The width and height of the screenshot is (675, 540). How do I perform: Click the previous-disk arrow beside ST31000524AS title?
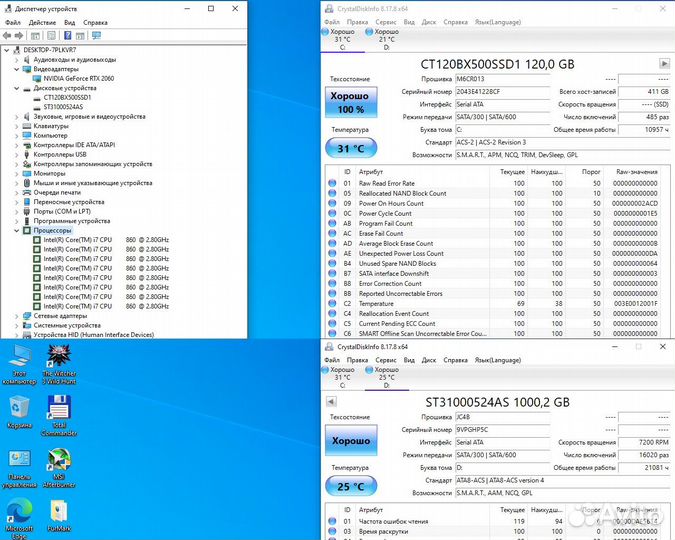pos(331,402)
